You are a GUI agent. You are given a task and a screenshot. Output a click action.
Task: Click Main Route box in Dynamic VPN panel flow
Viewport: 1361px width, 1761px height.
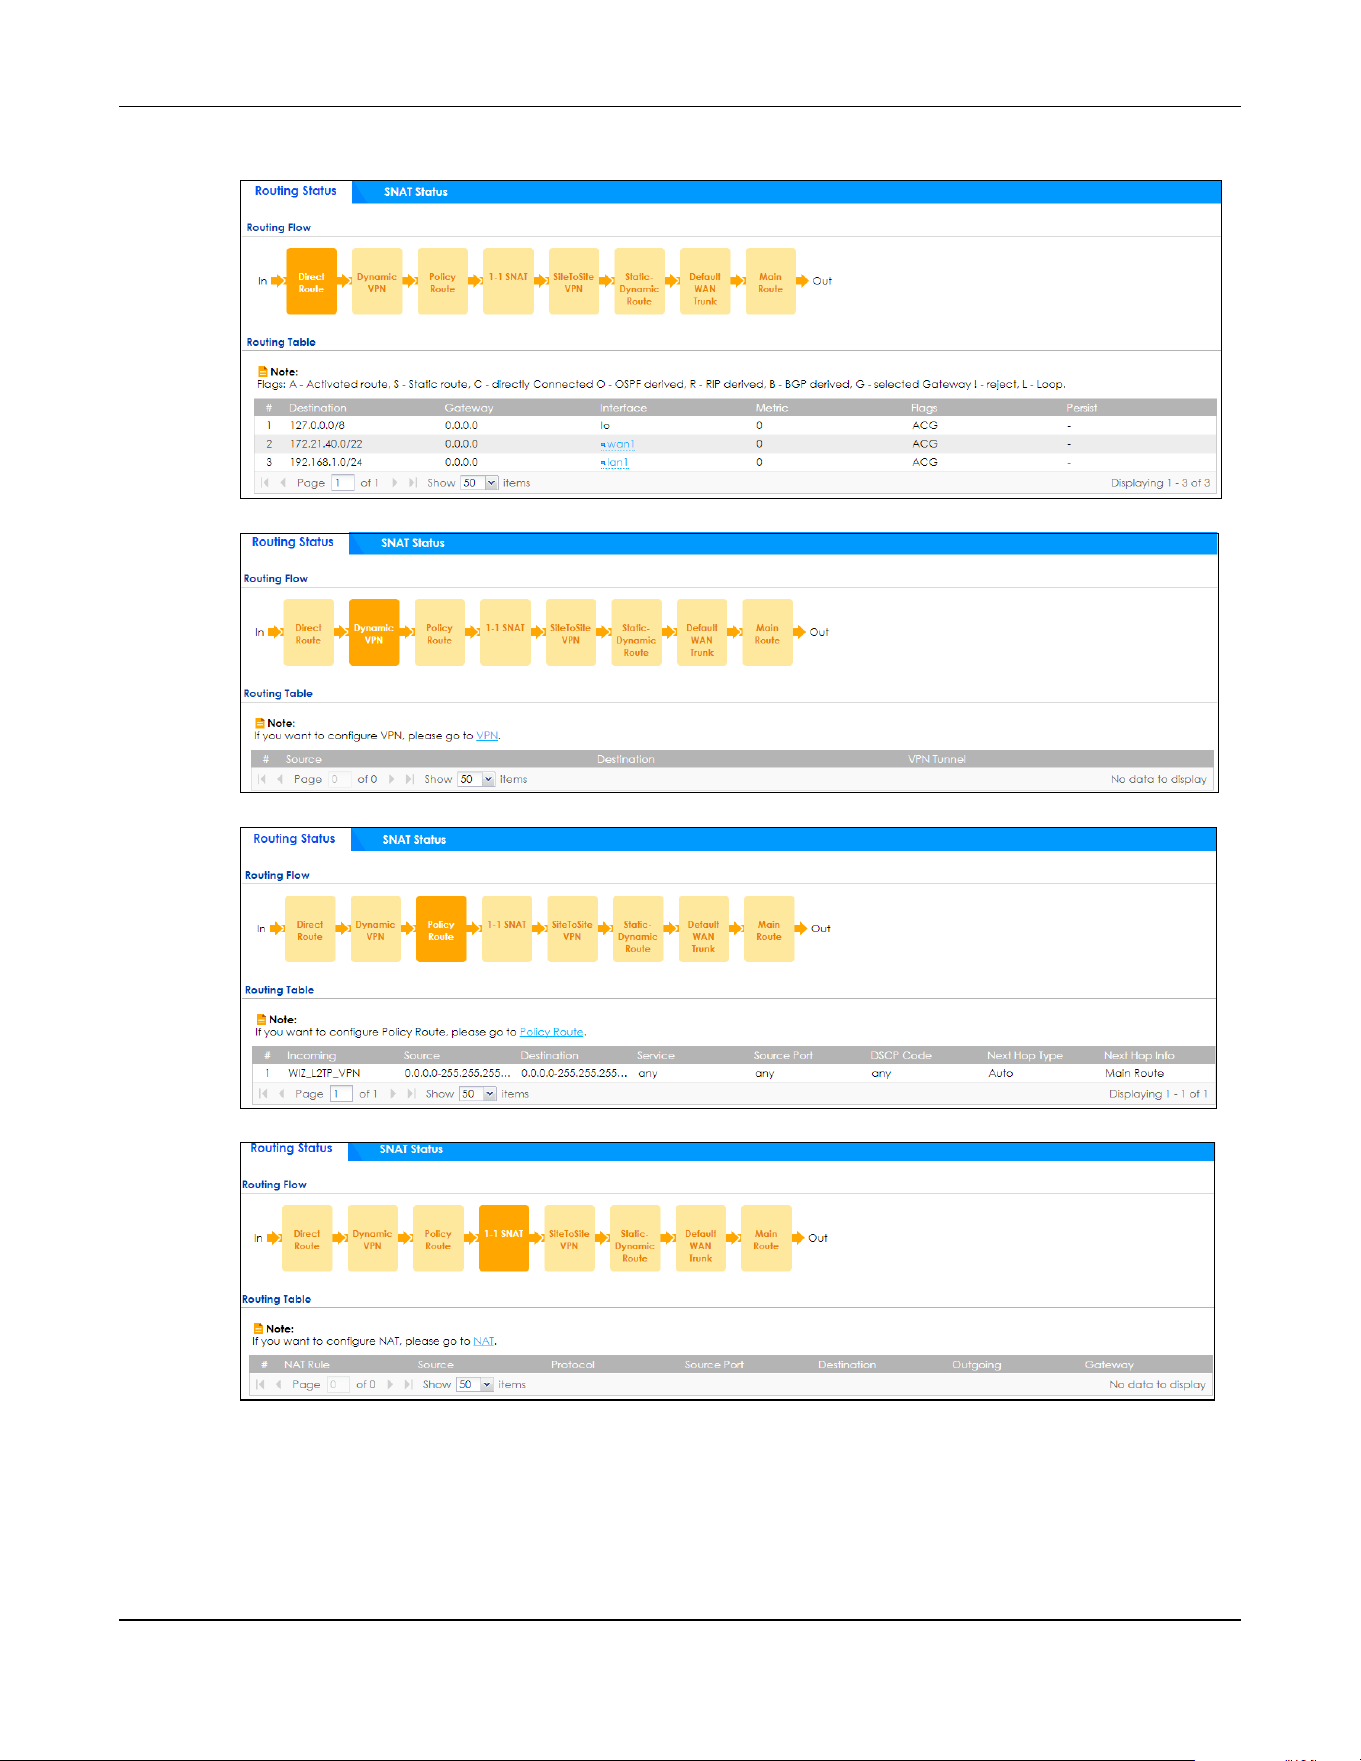coord(767,632)
